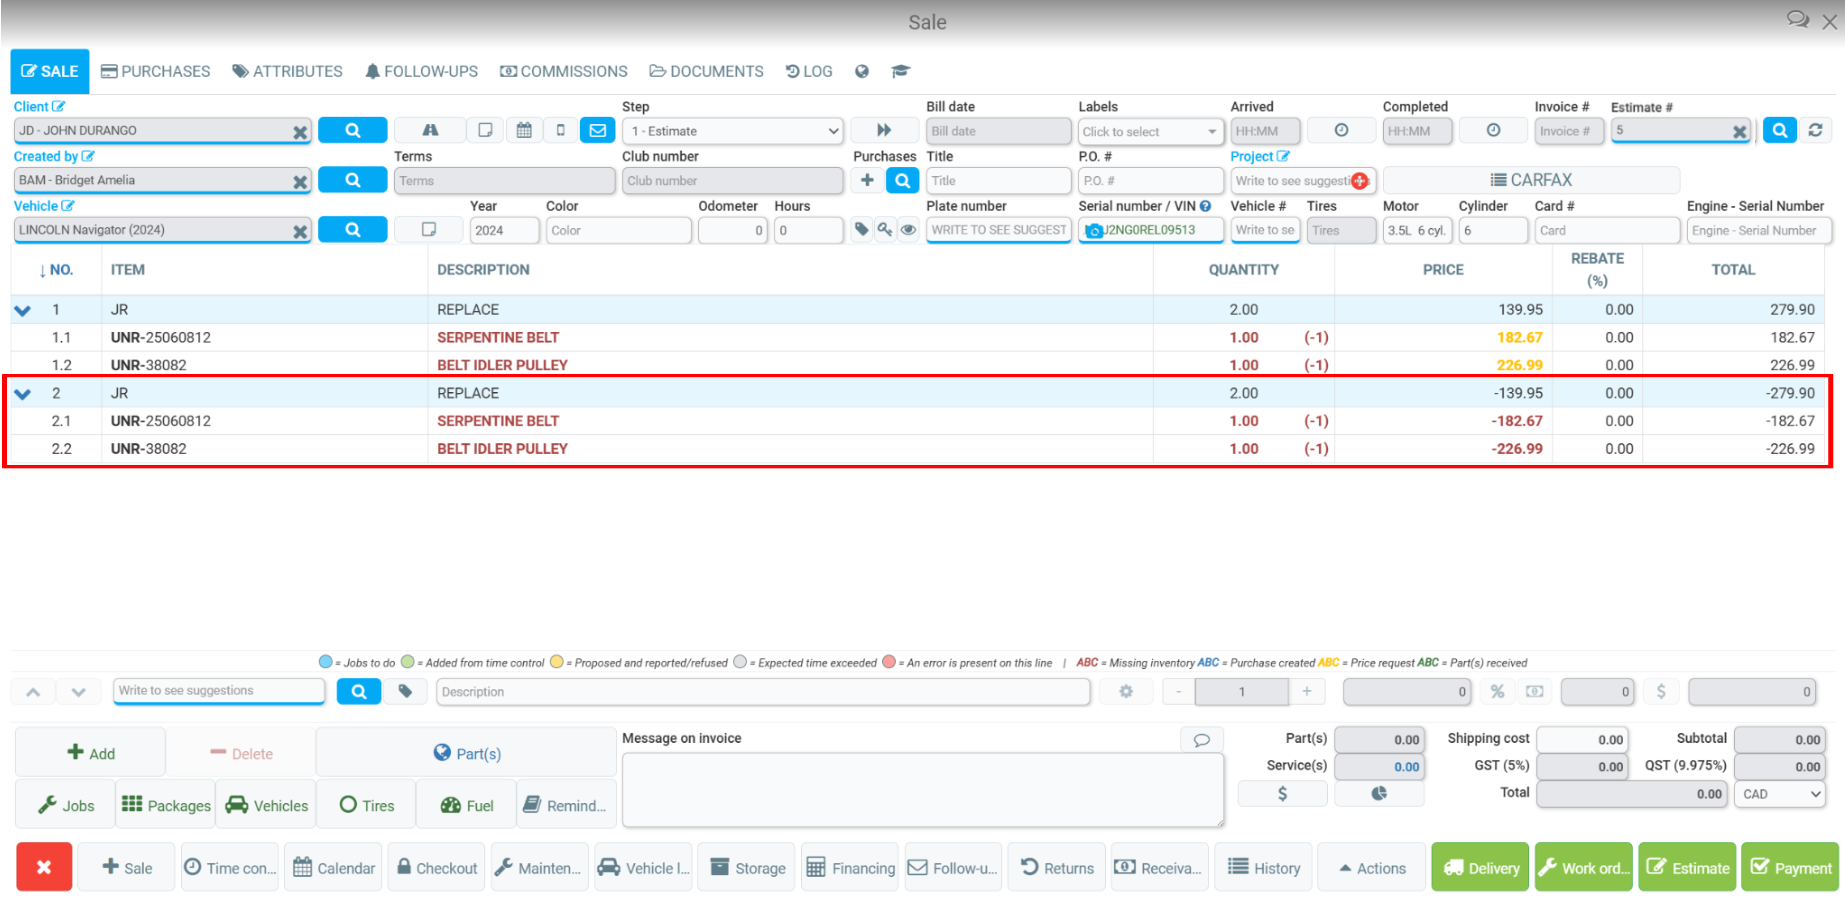This screenshot has height=897, width=1845.
Task: Click the red plus icon in Project field
Action: [x=1360, y=181]
